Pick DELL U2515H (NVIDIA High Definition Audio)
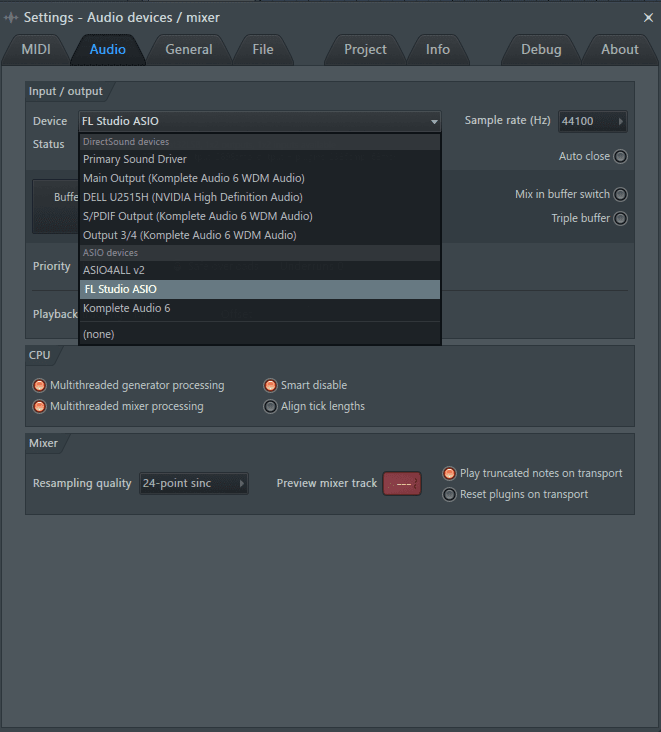The width and height of the screenshot is (661, 732). [260, 197]
